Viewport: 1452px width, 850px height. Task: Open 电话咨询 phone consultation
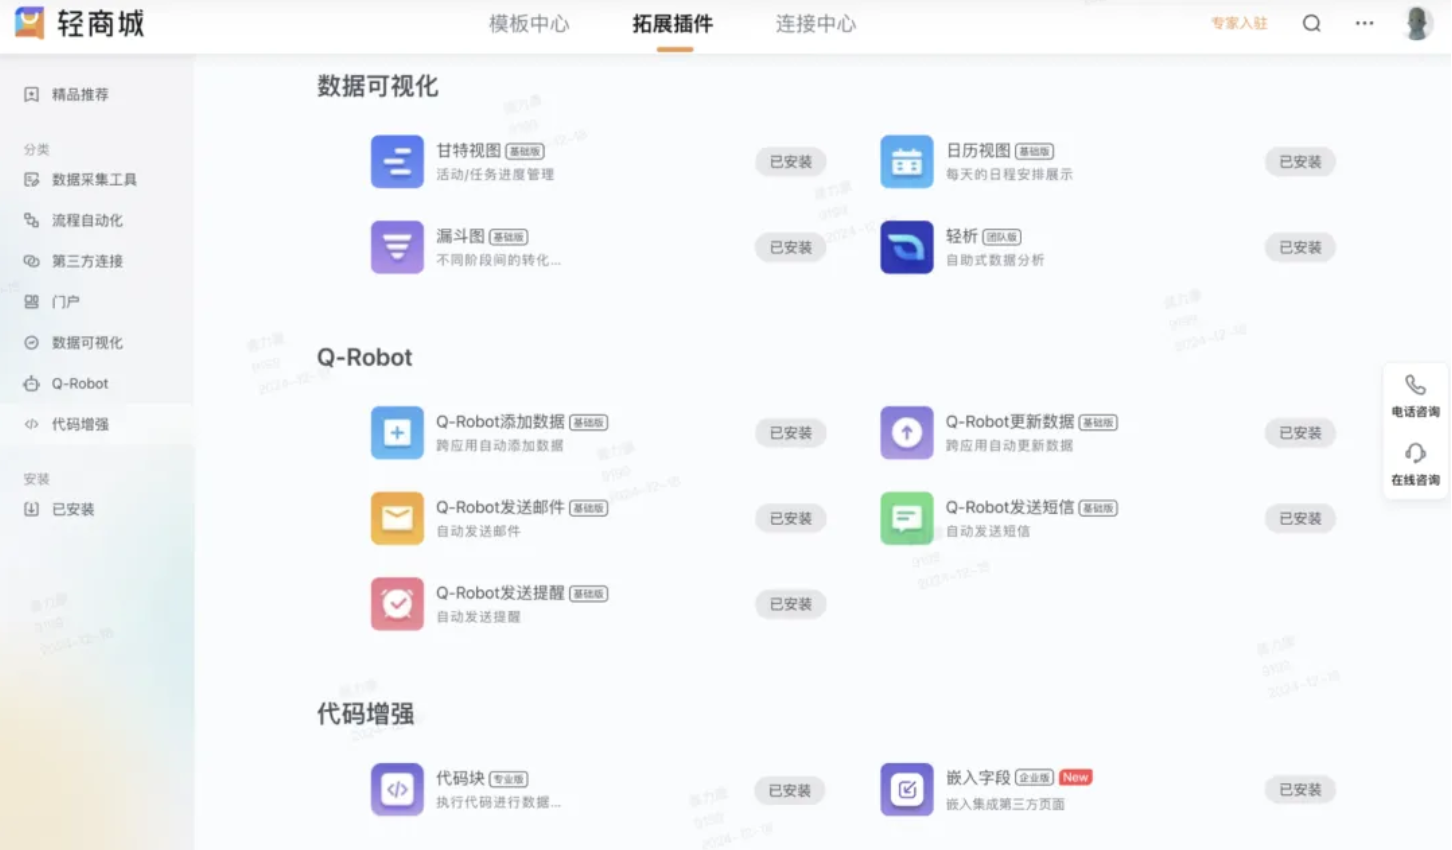coord(1416,396)
